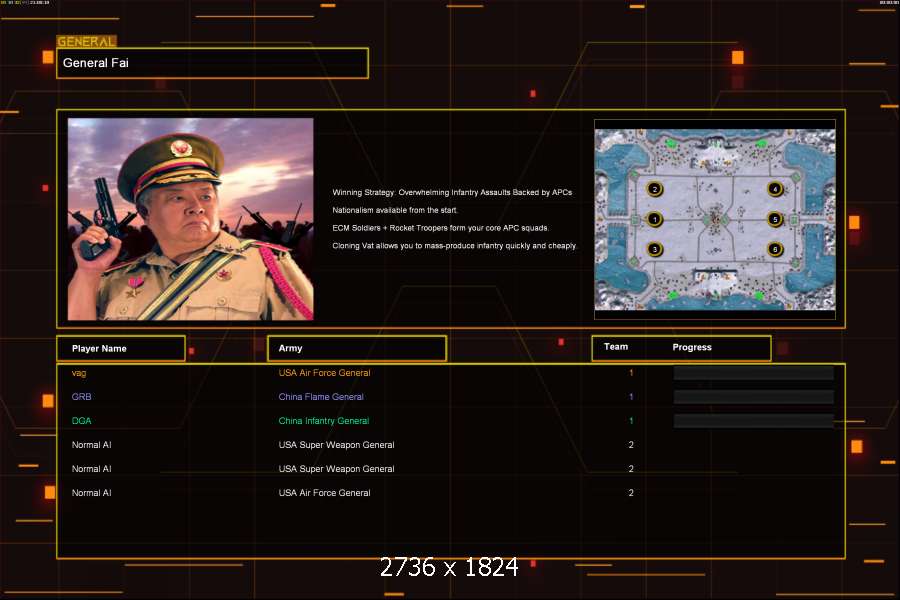Click GRB's loading progress bar
900x600 pixels.
coord(754,397)
